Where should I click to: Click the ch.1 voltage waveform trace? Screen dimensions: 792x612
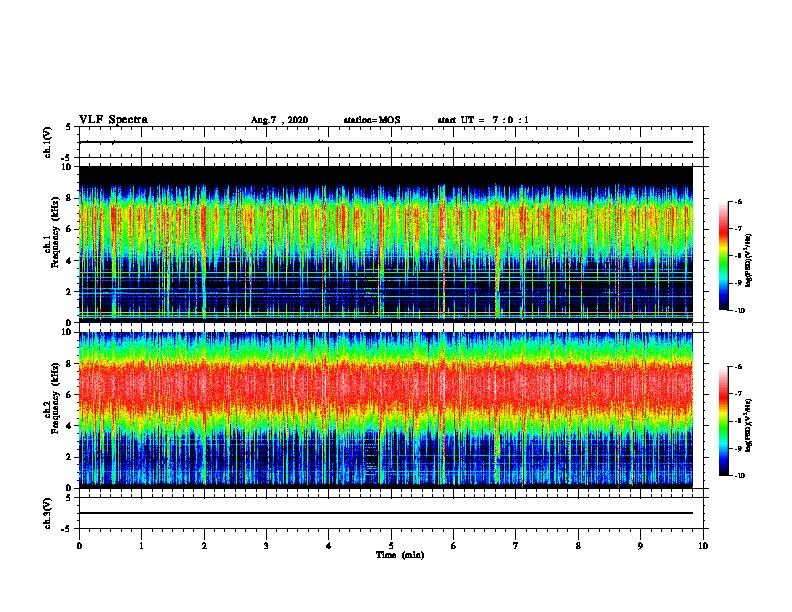(386, 142)
